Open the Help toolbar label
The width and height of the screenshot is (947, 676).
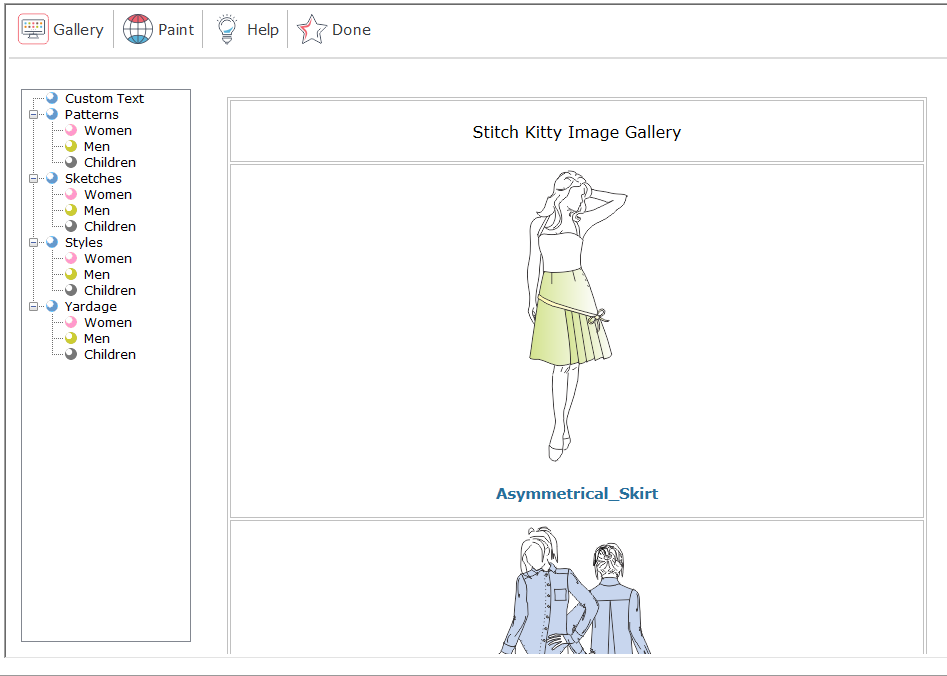[x=263, y=30]
